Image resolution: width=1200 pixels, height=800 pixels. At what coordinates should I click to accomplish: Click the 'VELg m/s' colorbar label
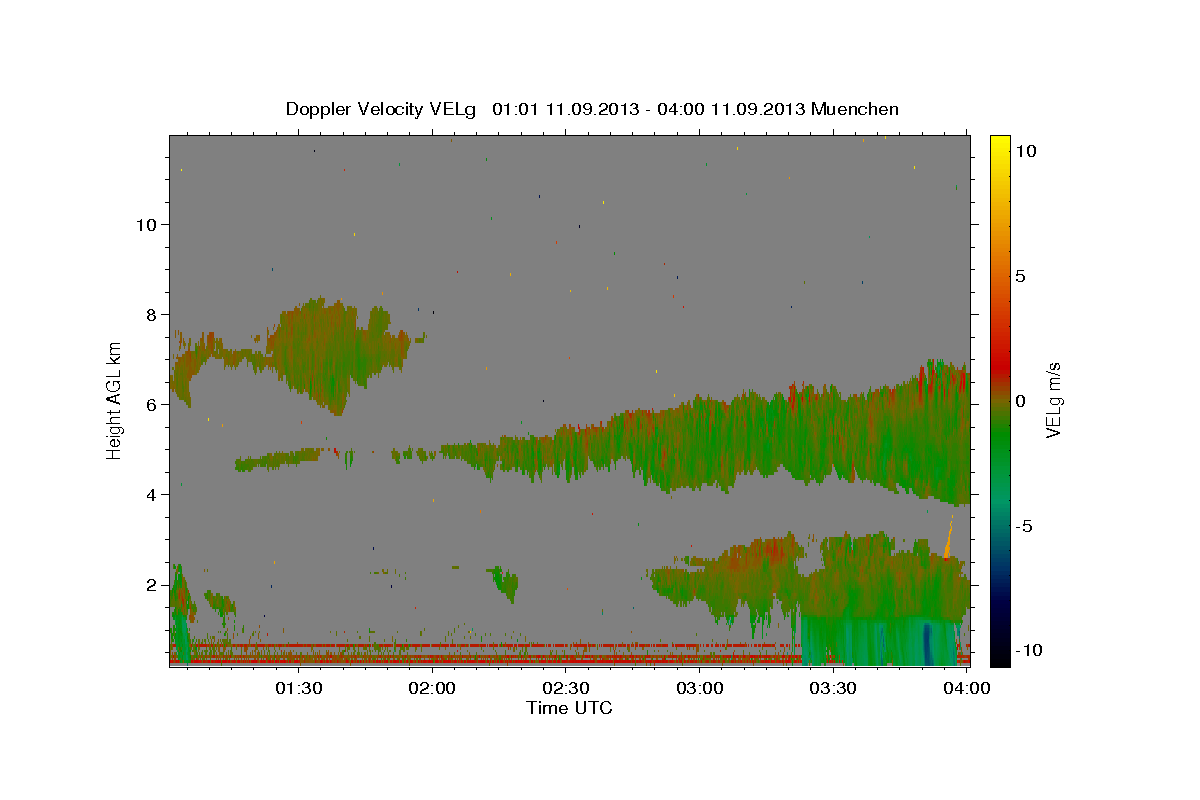click(x=1053, y=400)
